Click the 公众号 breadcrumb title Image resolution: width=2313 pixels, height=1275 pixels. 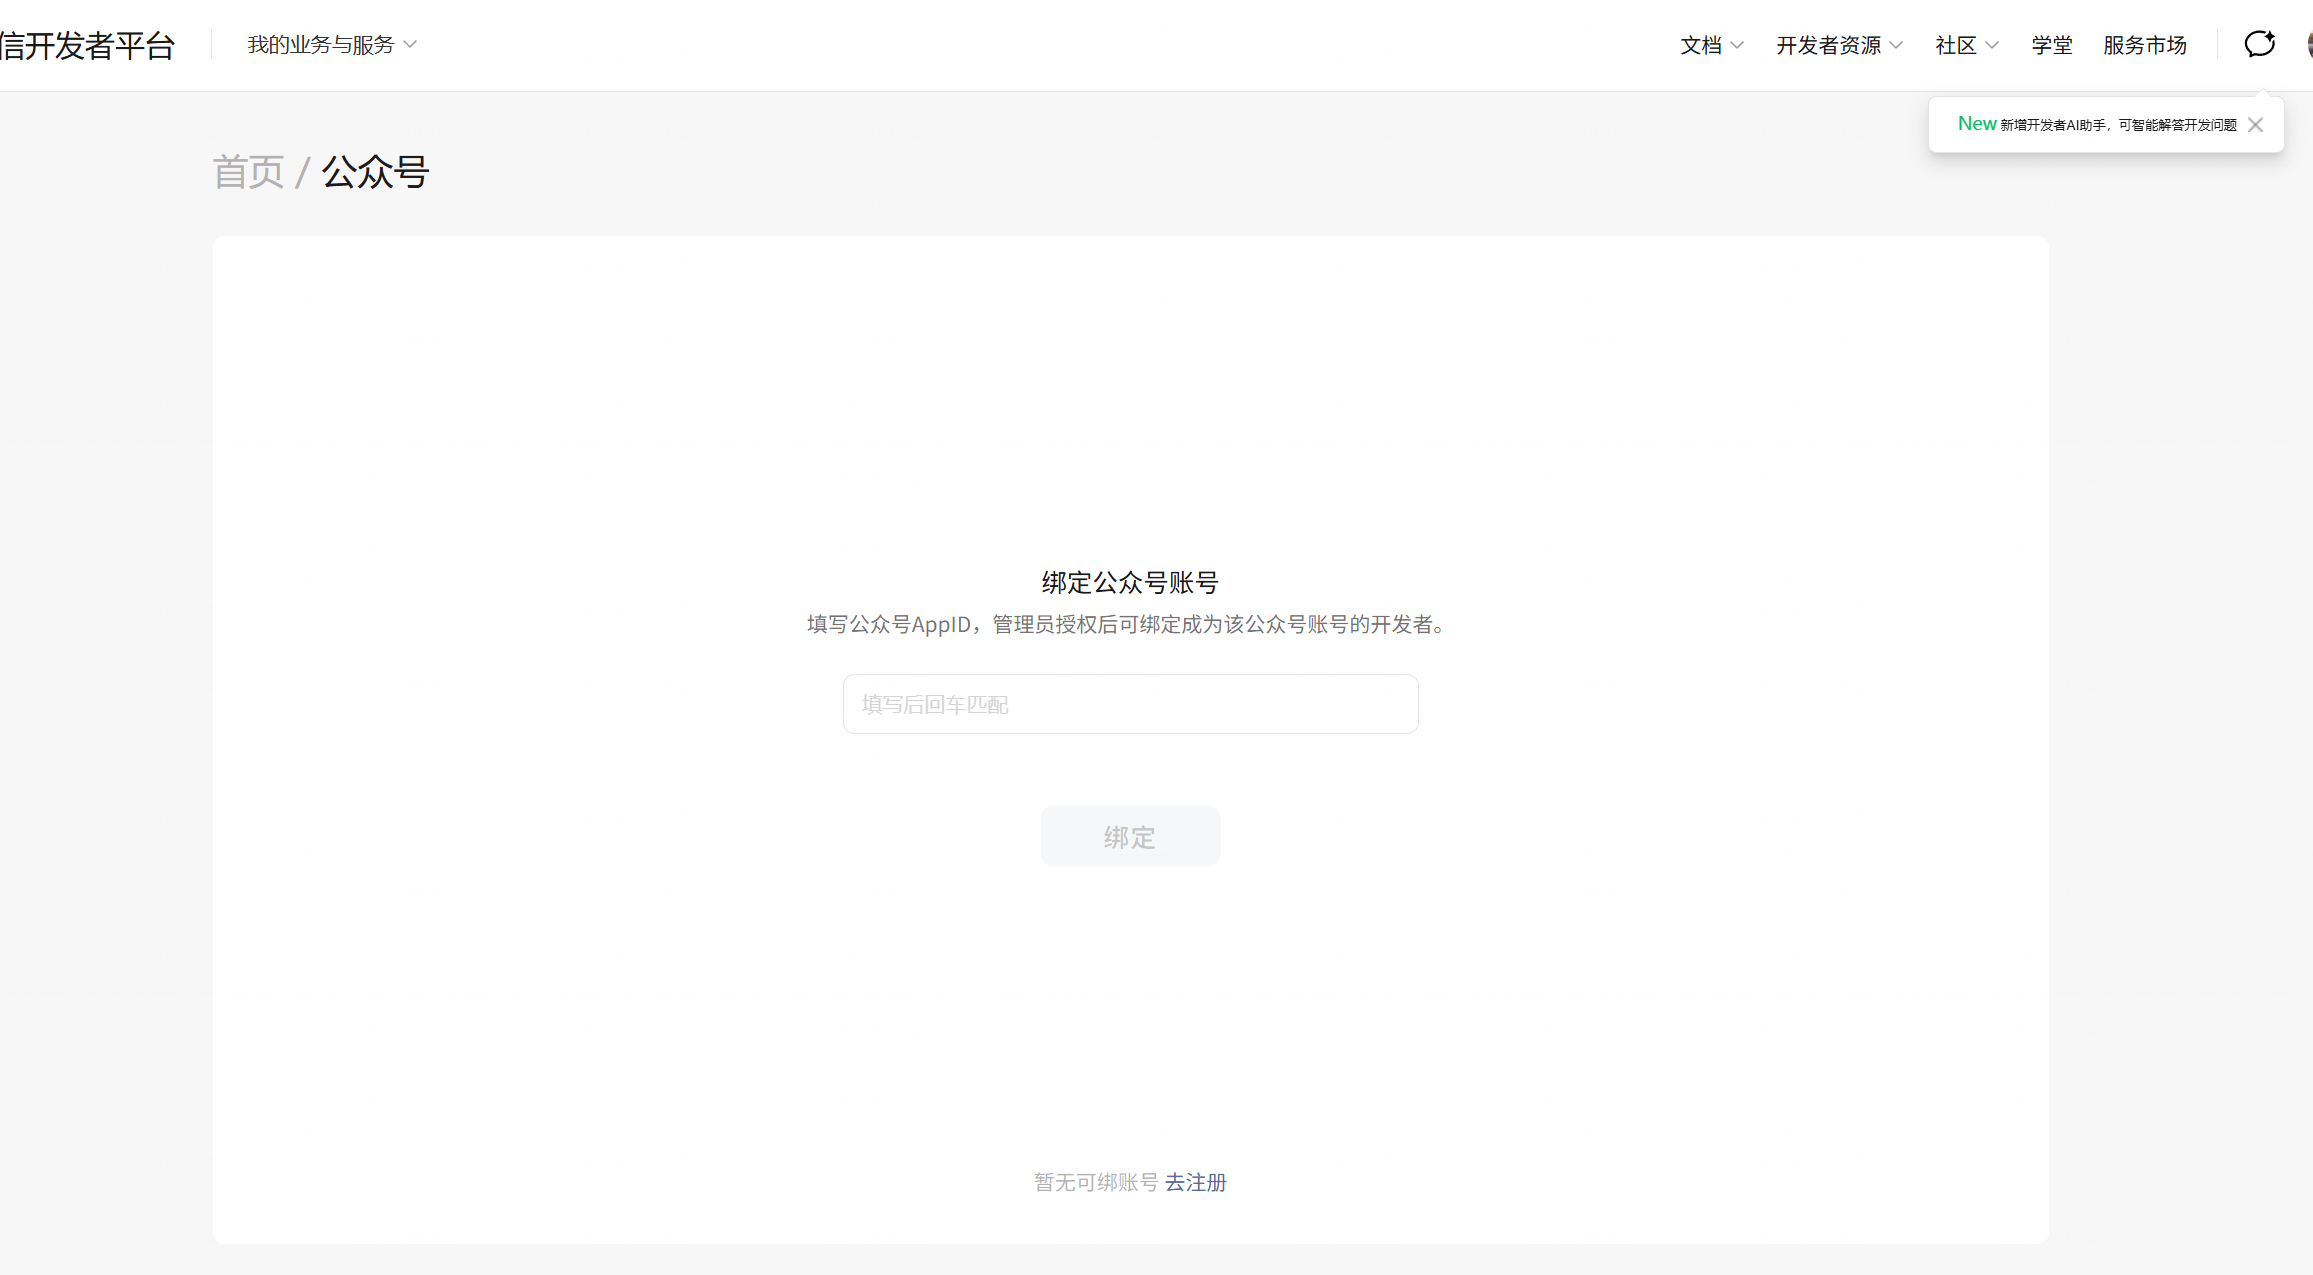[x=375, y=172]
